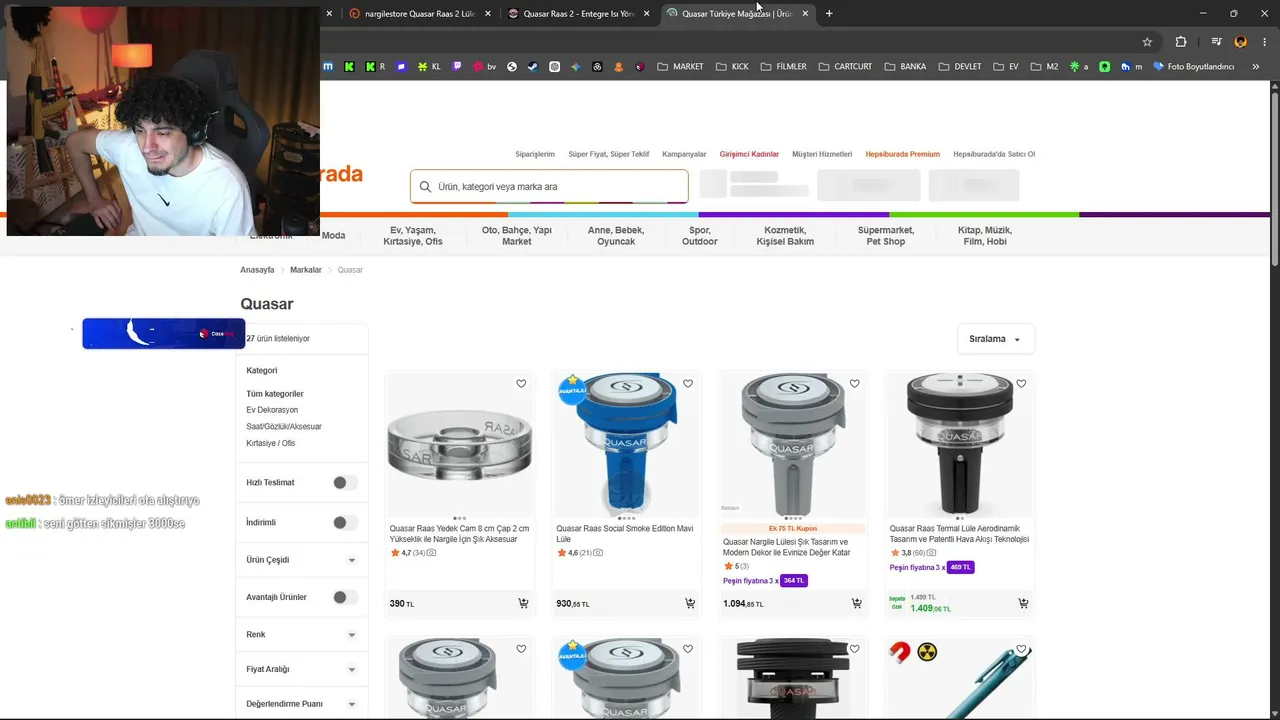This screenshot has width=1280, height=720.
Task: Focus the Ürün, kategori veya marka ara search field
Action: point(549,187)
